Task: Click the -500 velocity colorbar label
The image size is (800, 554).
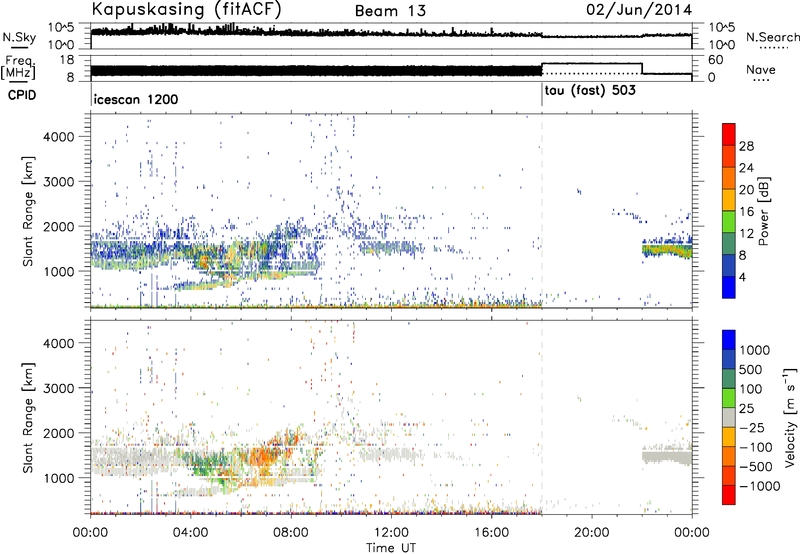Action: click(x=756, y=467)
